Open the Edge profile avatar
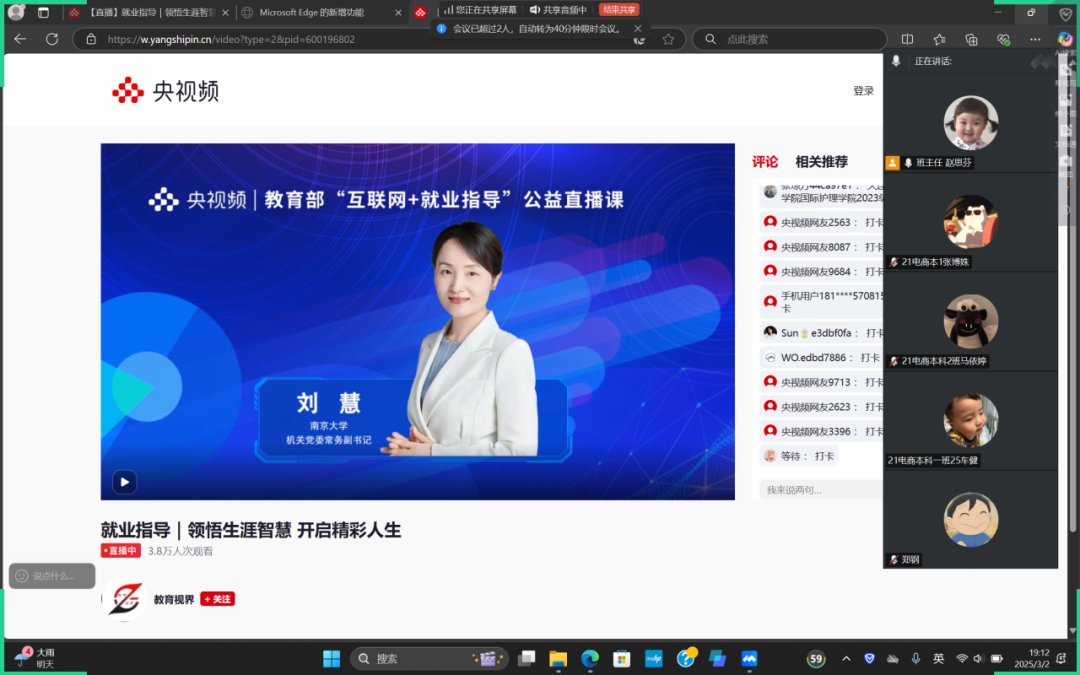Image resolution: width=1080 pixels, height=675 pixels. tap(15, 12)
